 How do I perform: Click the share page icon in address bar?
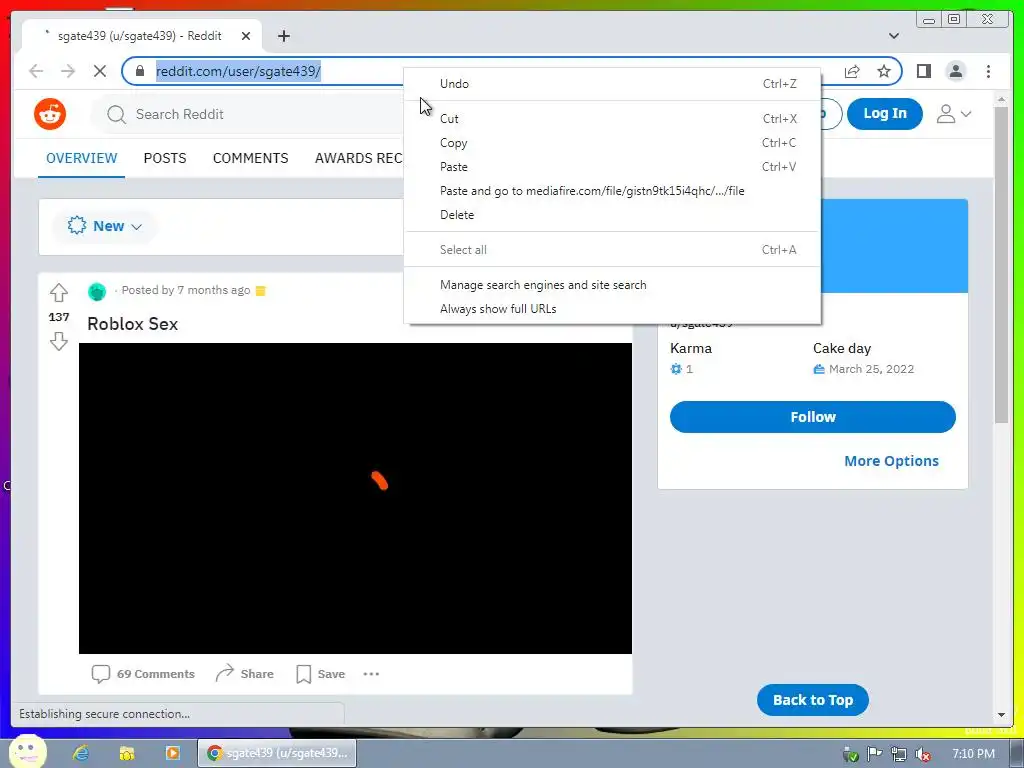[x=852, y=71]
